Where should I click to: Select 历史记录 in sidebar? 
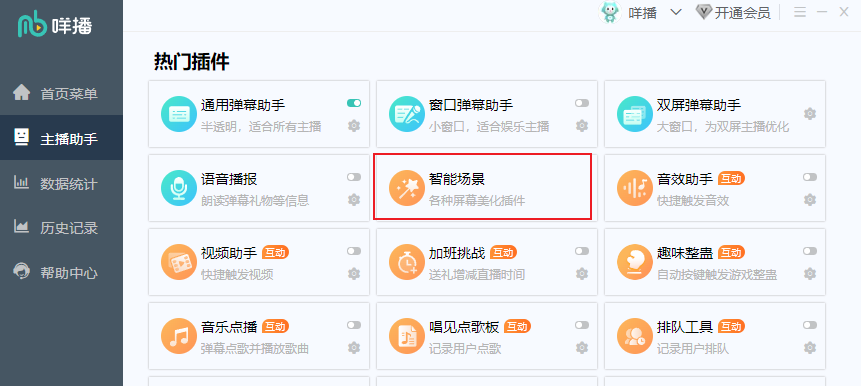[x=62, y=227]
